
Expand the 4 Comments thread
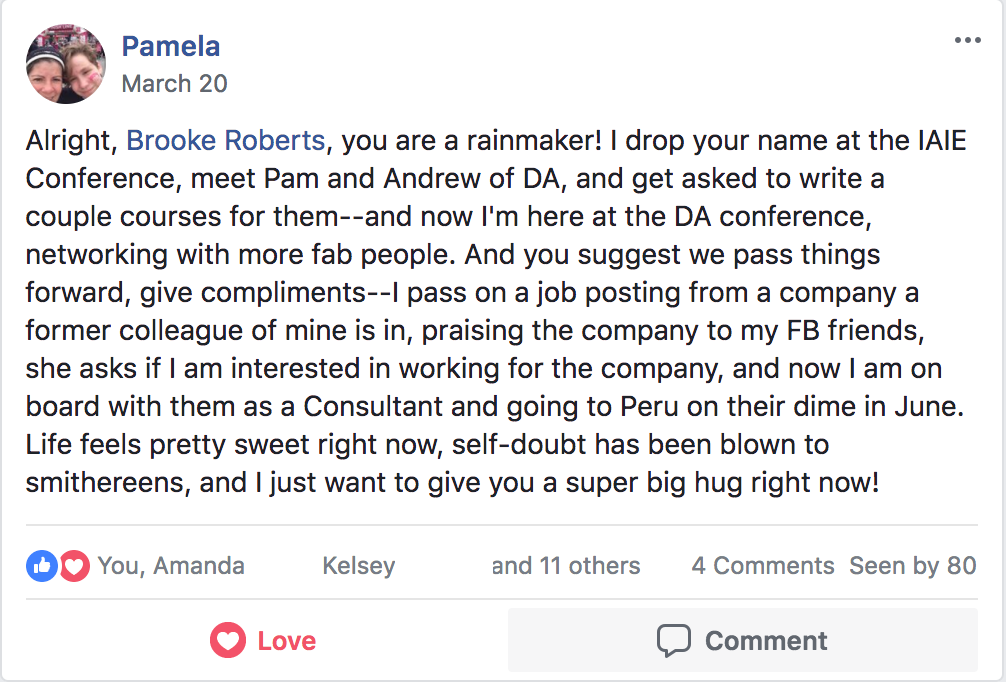click(762, 566)
